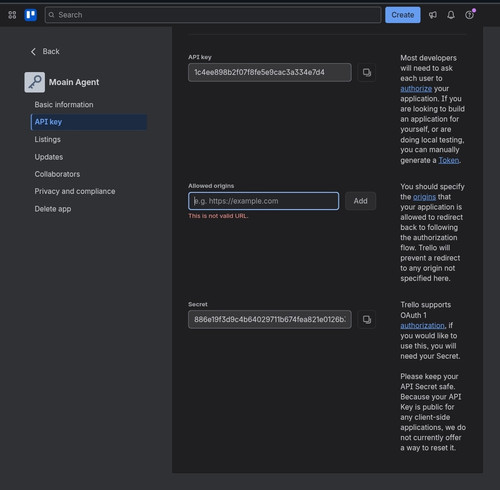Open the megaphone feedback icon
The width and height of the screenshot is (500, 490).
[433, 15]
